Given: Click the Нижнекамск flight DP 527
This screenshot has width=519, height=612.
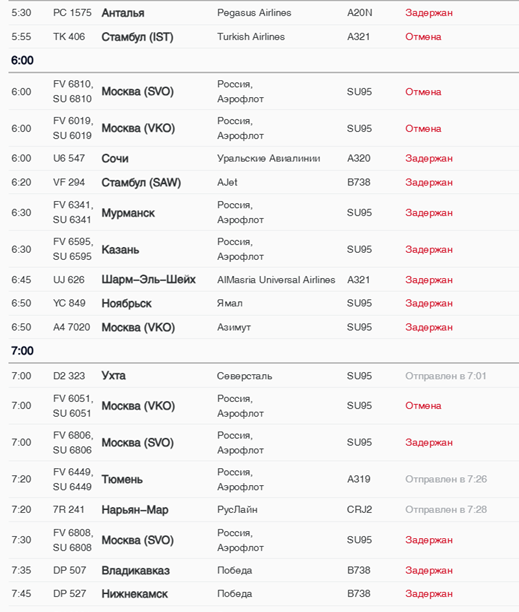Looking at the screenshot, I should (x=263, y=594).
